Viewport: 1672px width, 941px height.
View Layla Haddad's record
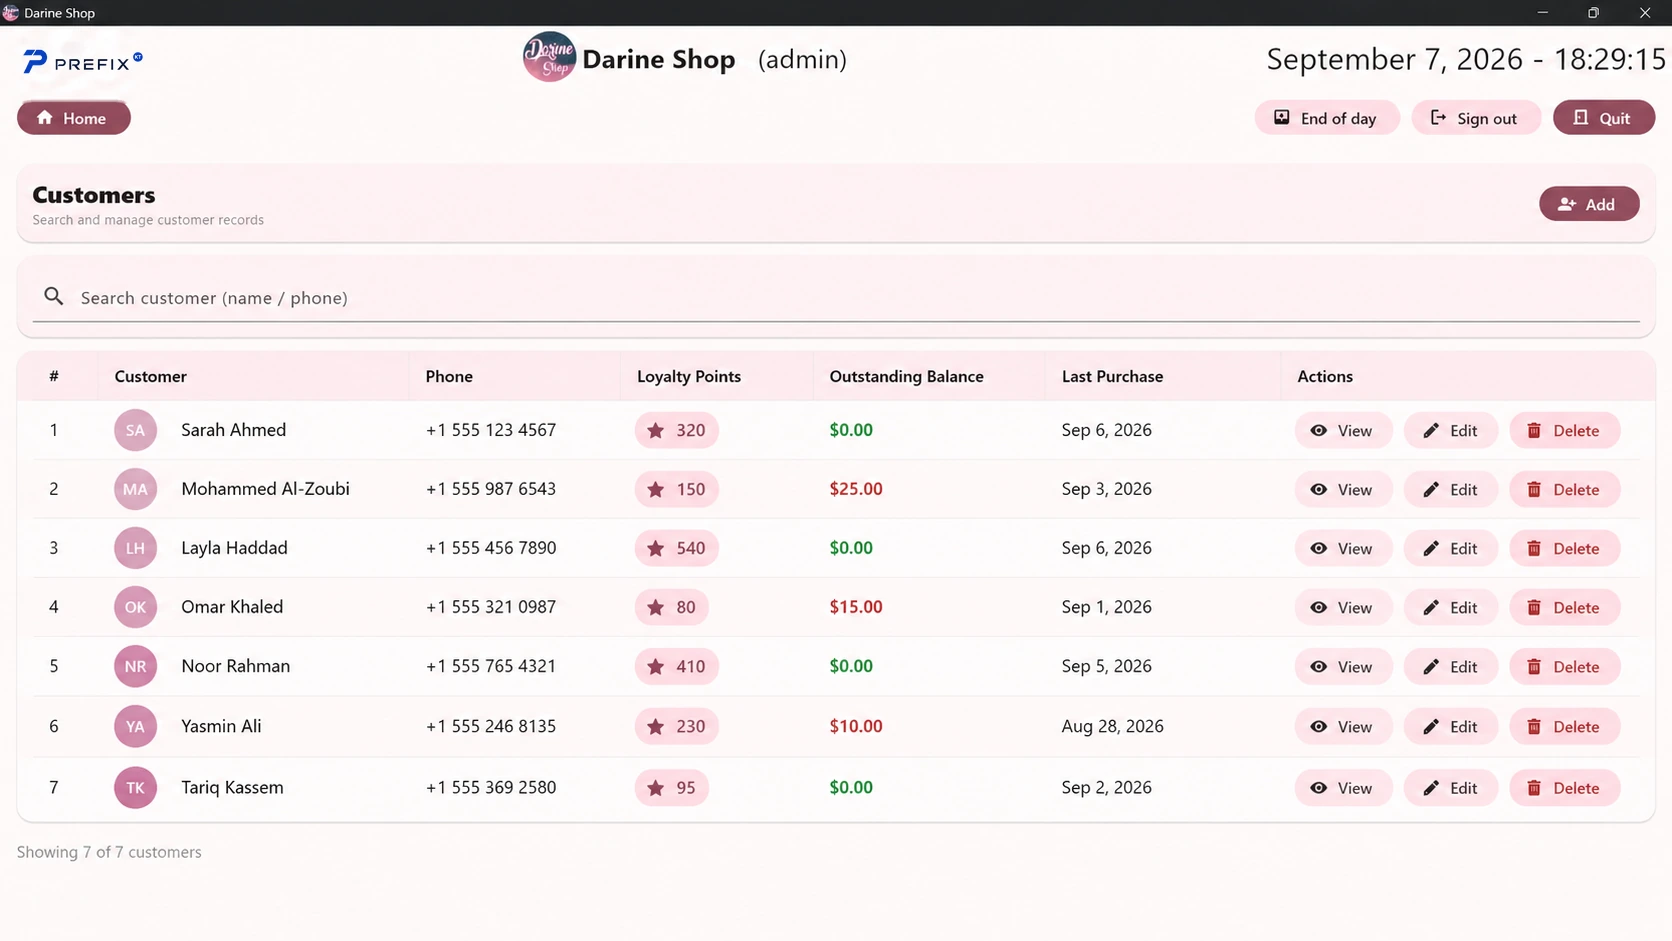point(1343,549)
